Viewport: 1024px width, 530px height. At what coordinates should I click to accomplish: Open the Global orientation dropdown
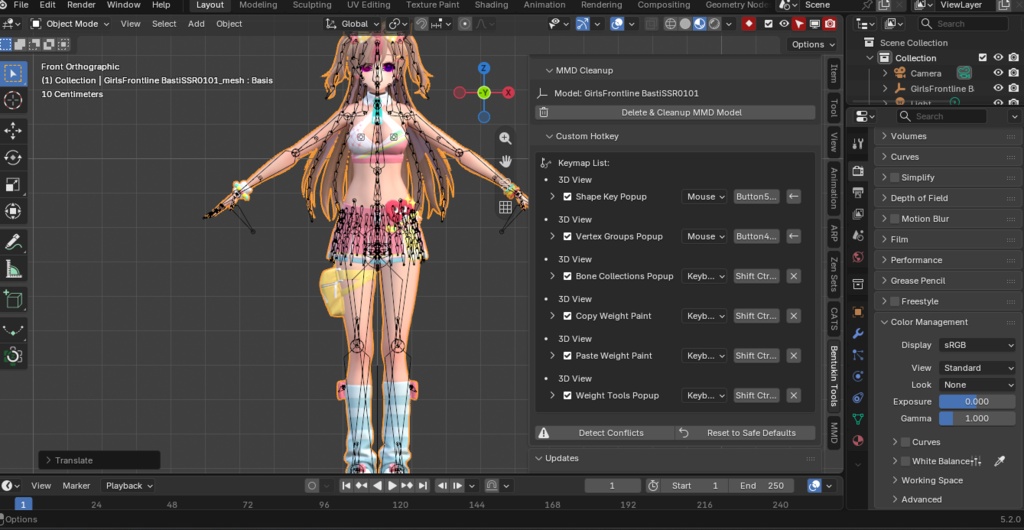(x=352, y=24)
